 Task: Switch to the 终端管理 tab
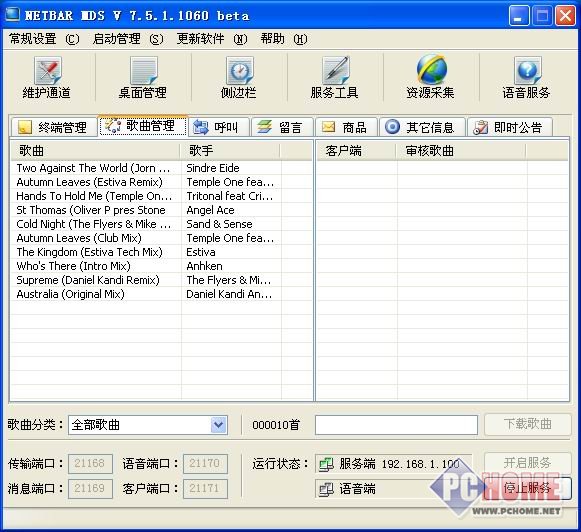54,127
